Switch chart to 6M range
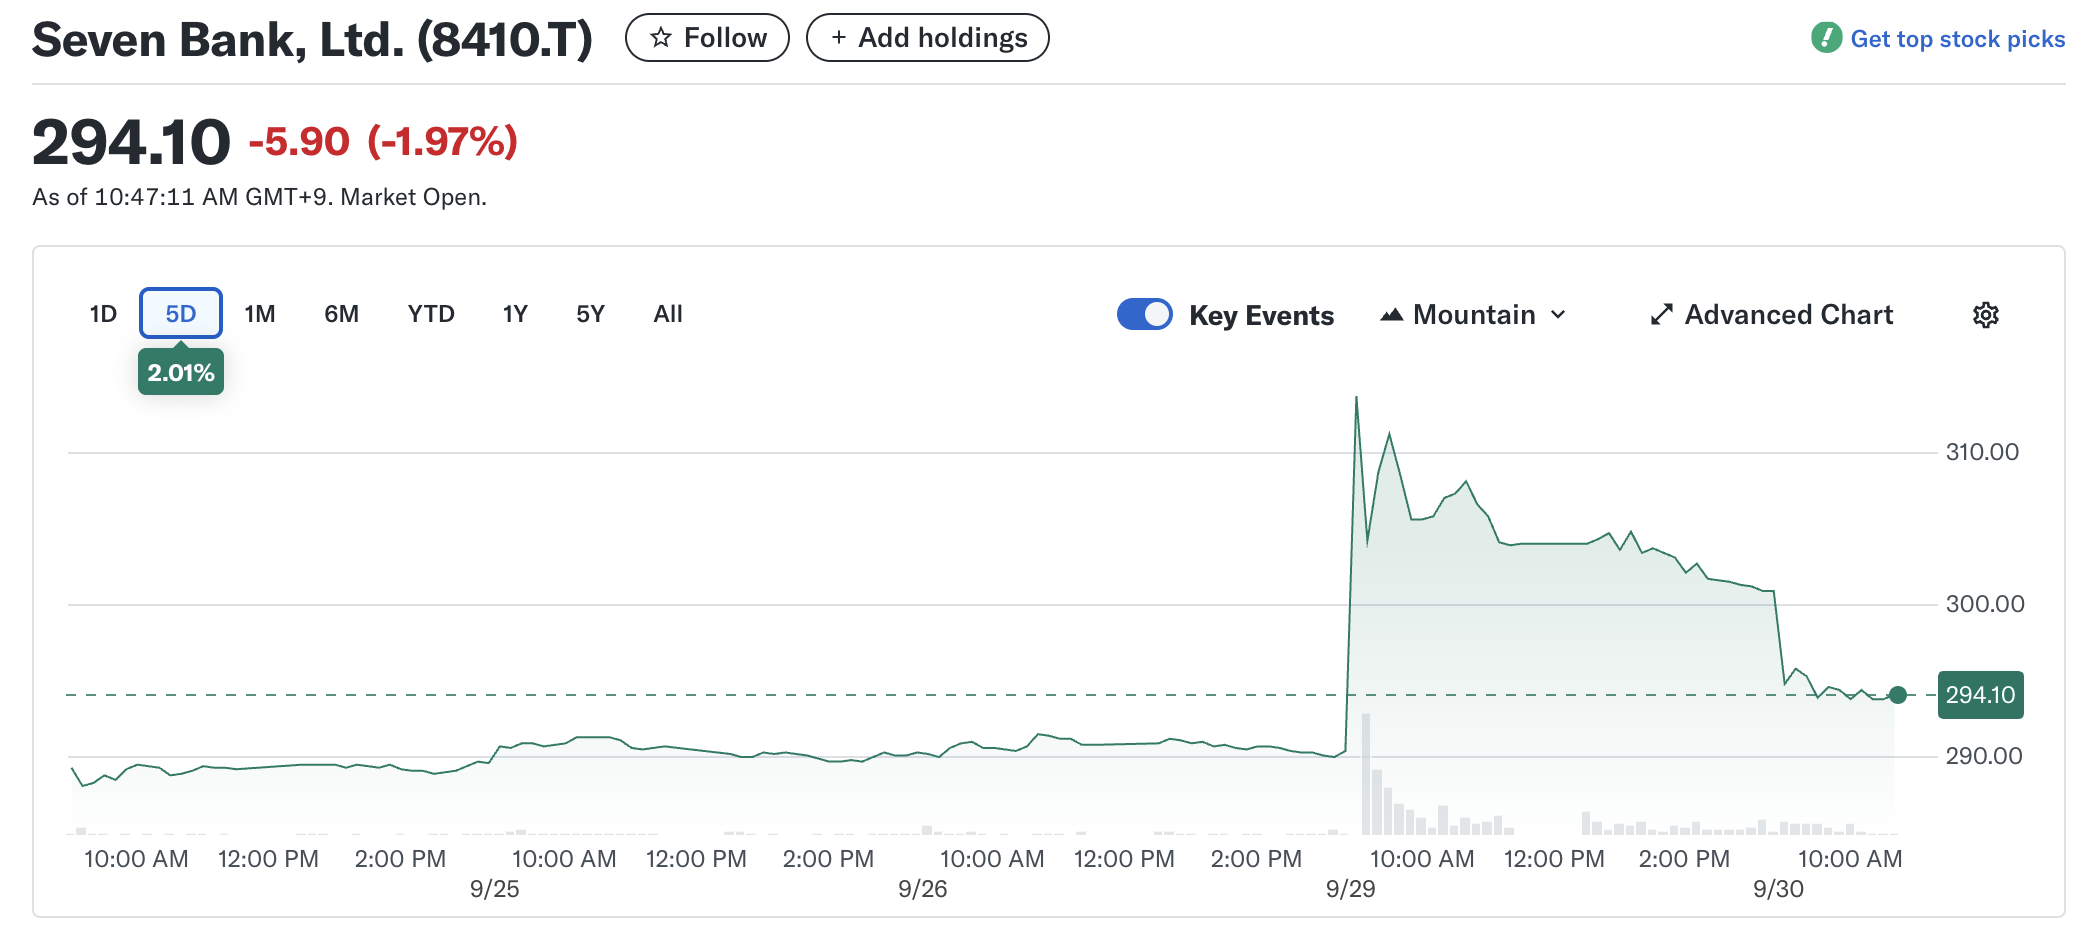The width and height of the screenshot is (2094, 933). [341, 314]
